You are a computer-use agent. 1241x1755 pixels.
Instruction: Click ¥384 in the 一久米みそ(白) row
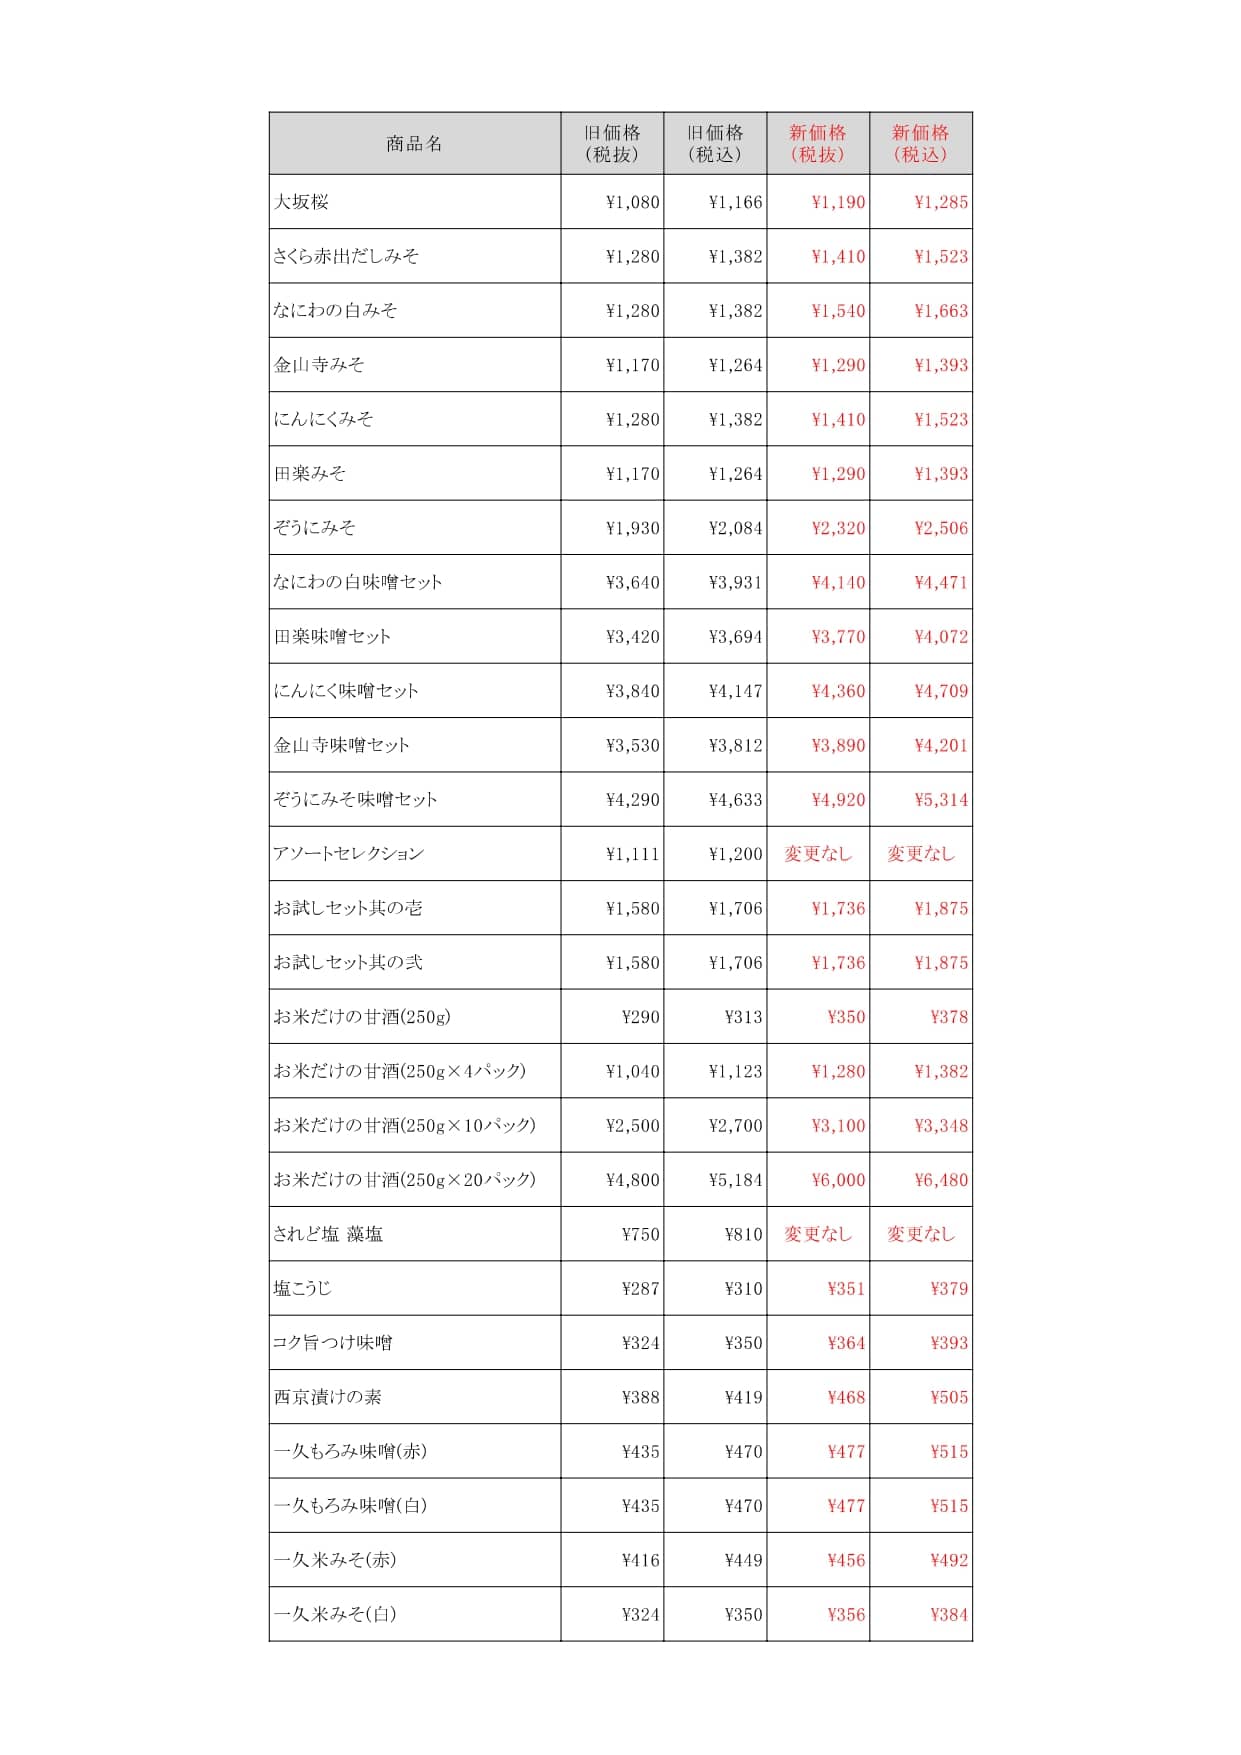click(x=949, y=1614)
